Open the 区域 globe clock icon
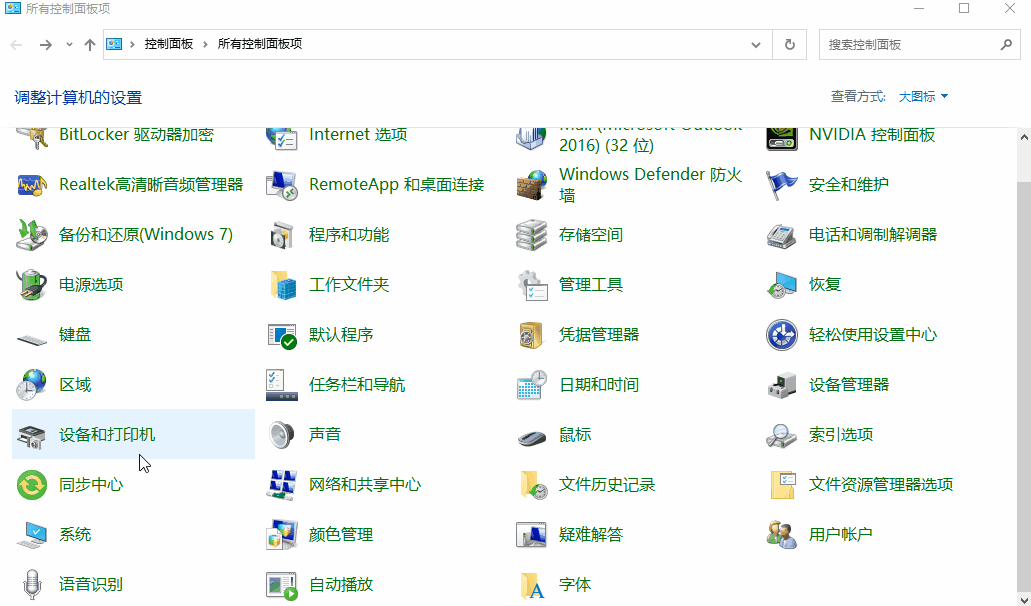The height and width of the screenshot is (606, 1031). tap(32, 385)
